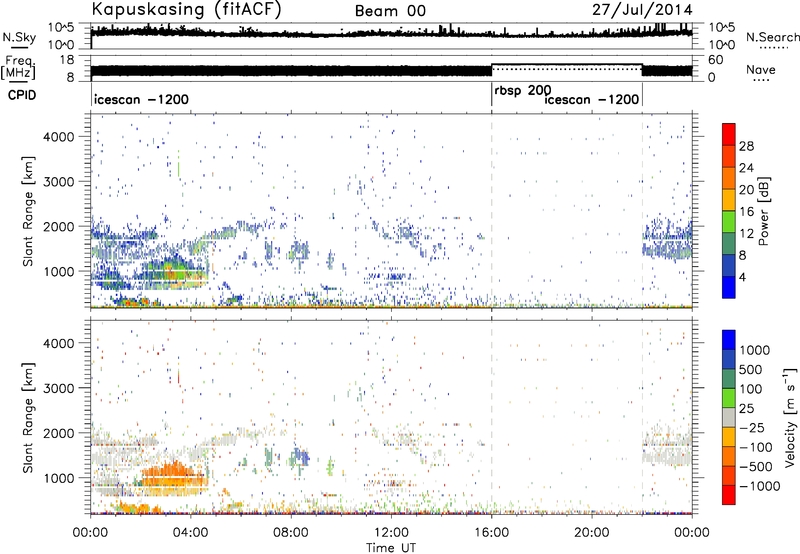
Task: Click the "08:00" time axis tick
Action: (x=291, y=532)
